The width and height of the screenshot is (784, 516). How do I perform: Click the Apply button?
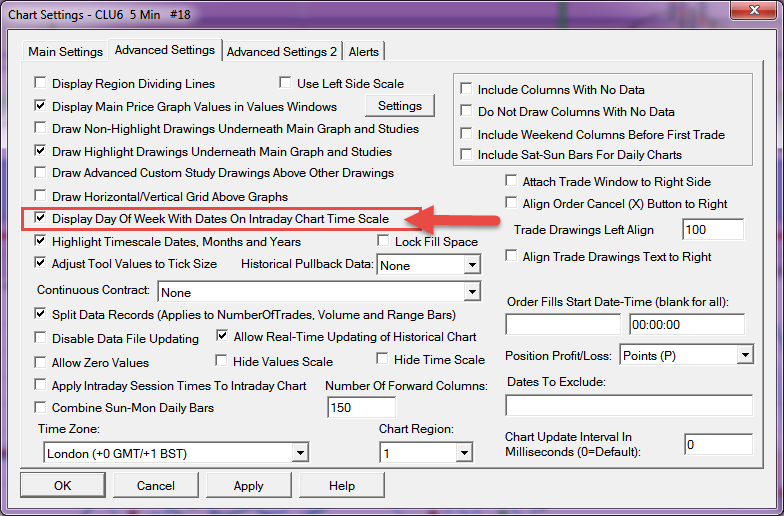248,485
